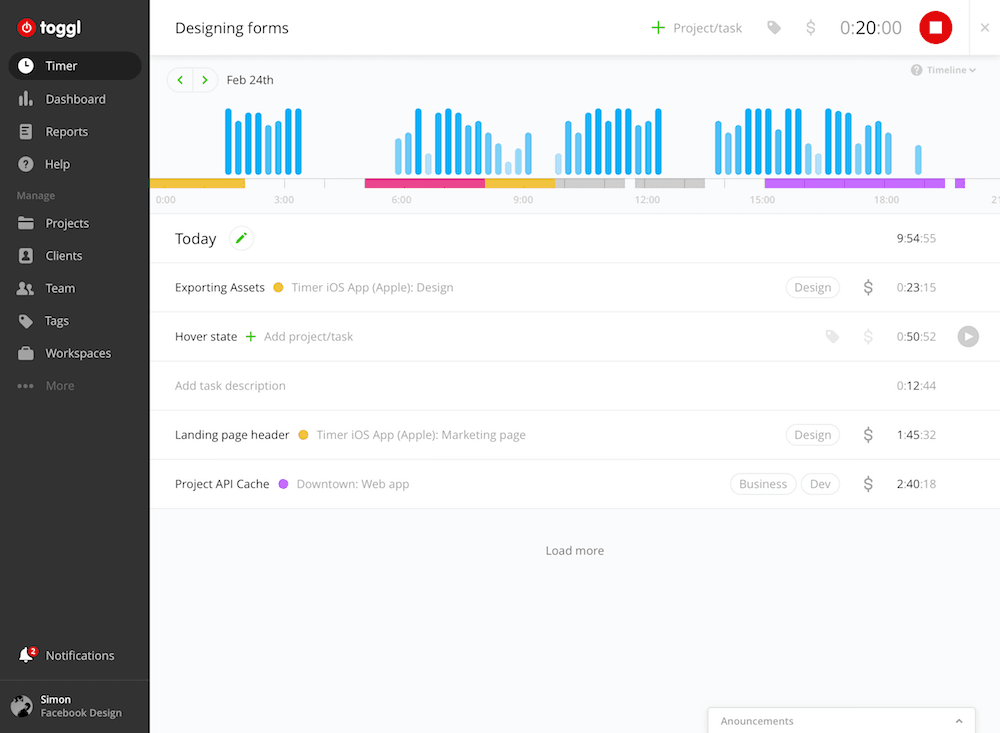Stop the running timer with red button
The width and height of the screenshot is (1000, 733).
935,28
